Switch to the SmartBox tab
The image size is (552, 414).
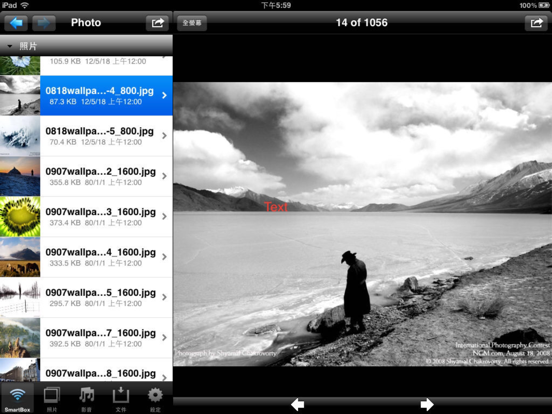click(17, 399)
